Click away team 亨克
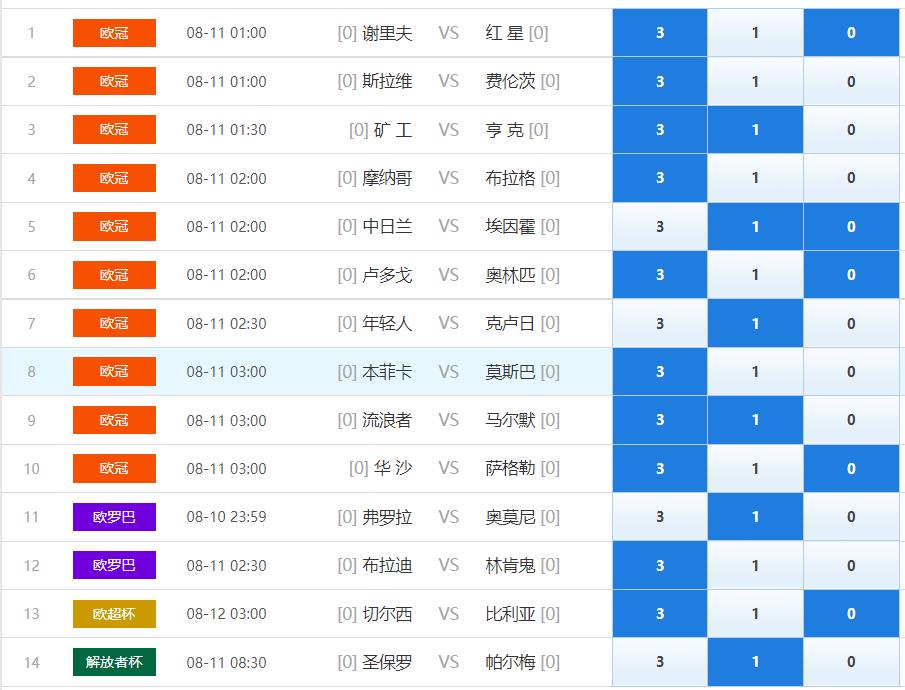 504,130
